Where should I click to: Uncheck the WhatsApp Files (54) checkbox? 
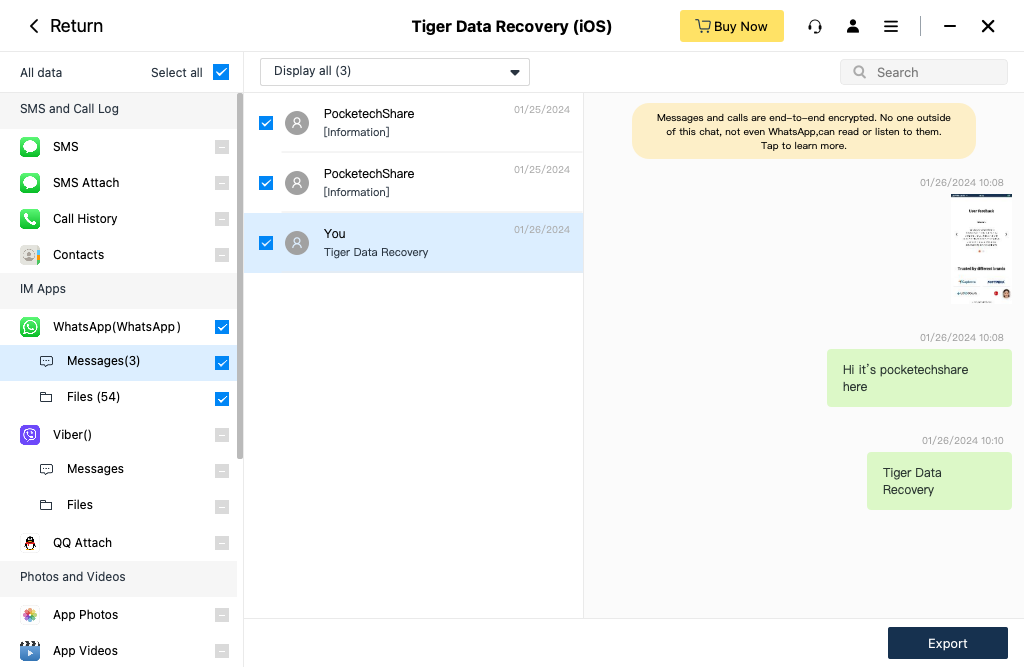tap(222, 399)
